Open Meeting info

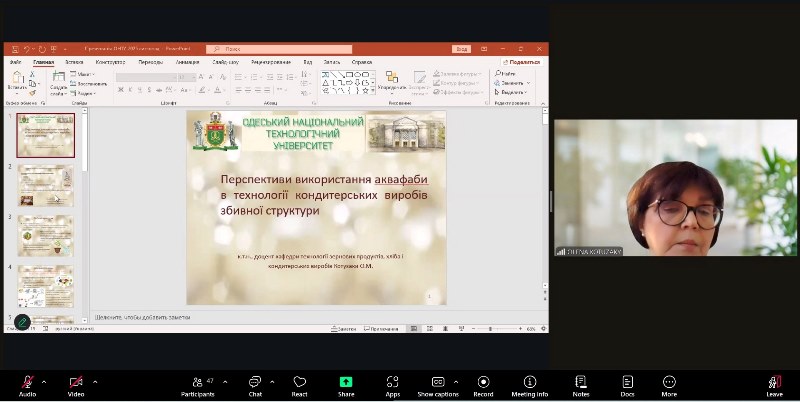[529, 382]
